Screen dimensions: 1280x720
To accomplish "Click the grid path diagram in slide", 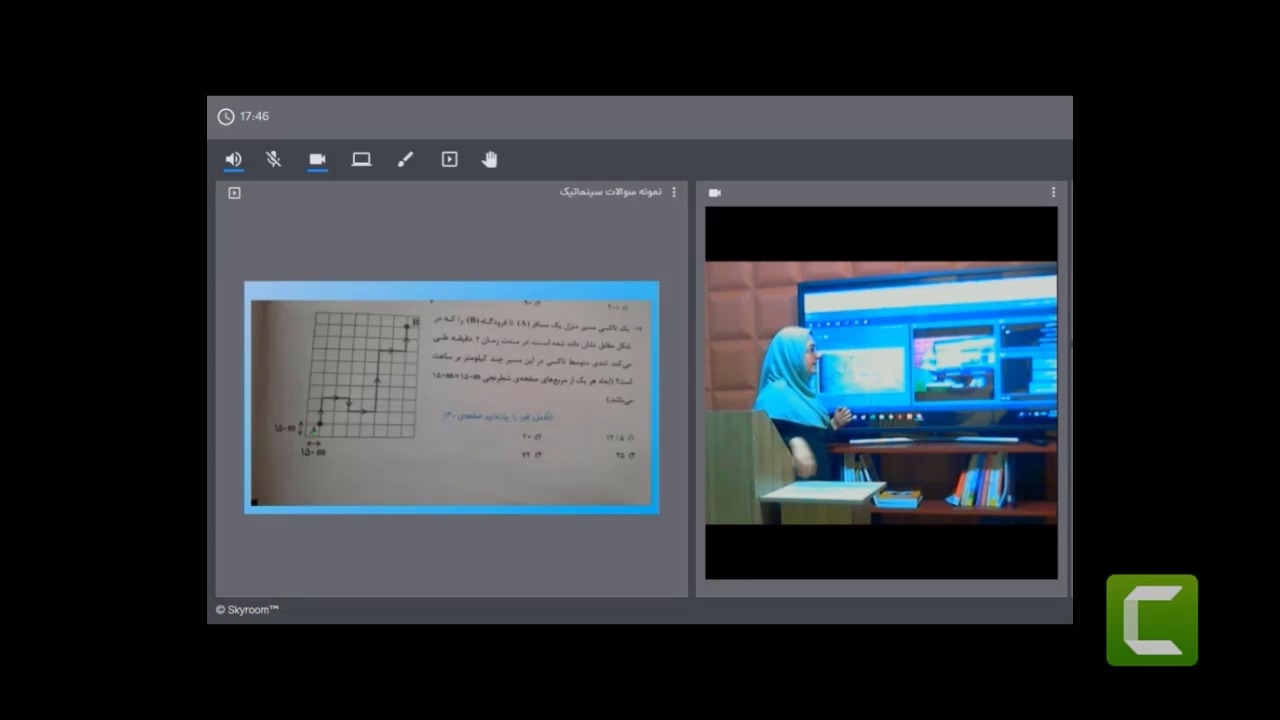I will tap(364, 375).
